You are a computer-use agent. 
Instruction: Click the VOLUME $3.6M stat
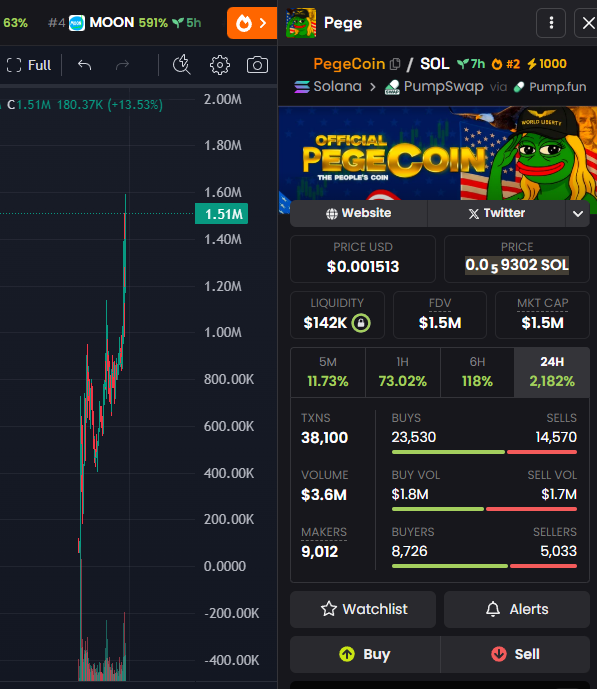(x=325, y=486)
